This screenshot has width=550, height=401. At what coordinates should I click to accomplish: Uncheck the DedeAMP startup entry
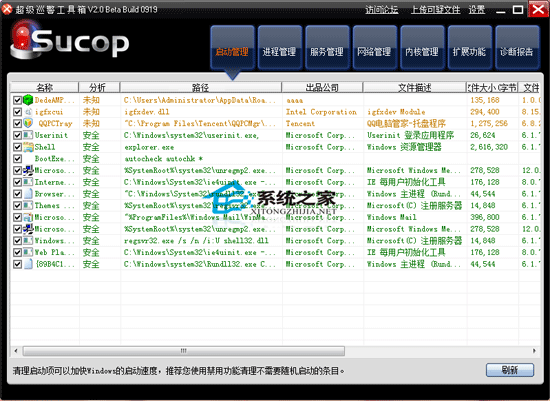tap(17, 100)
